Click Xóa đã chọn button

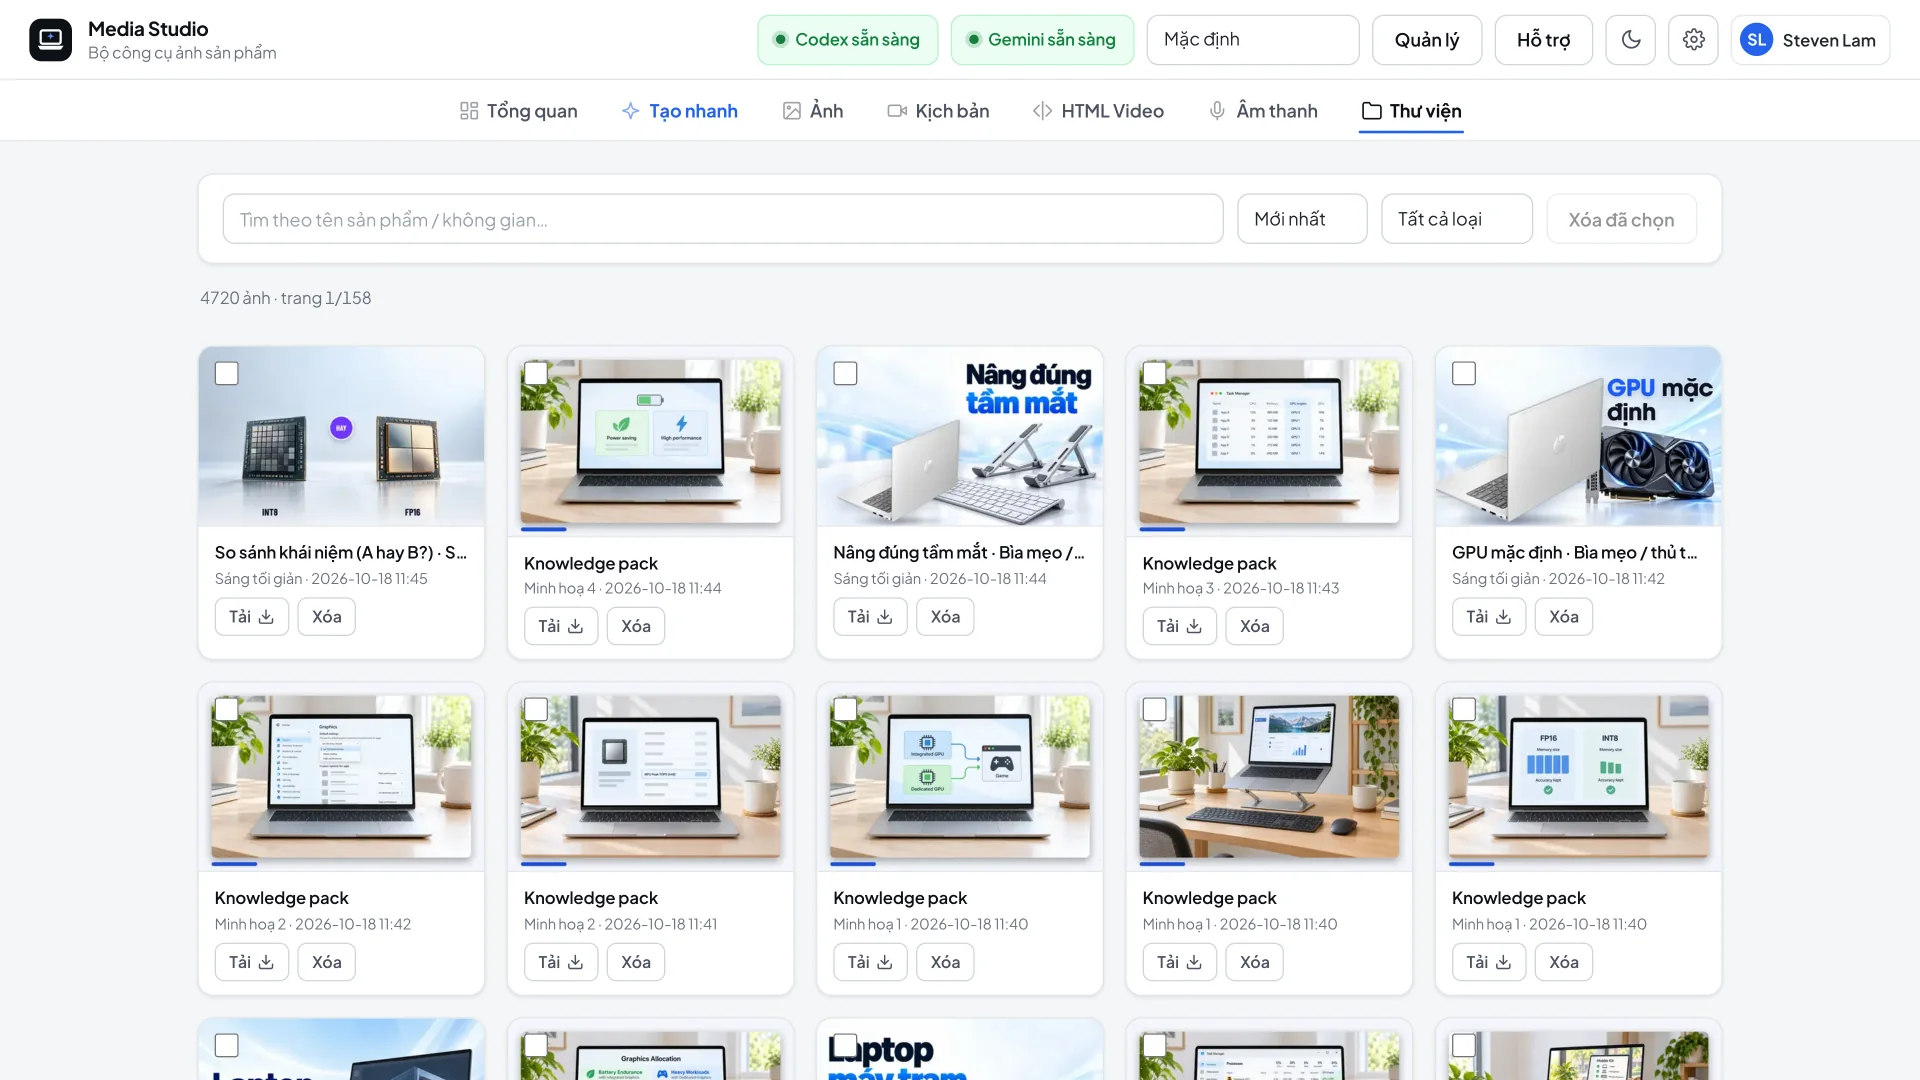[x=1621, y=219]
